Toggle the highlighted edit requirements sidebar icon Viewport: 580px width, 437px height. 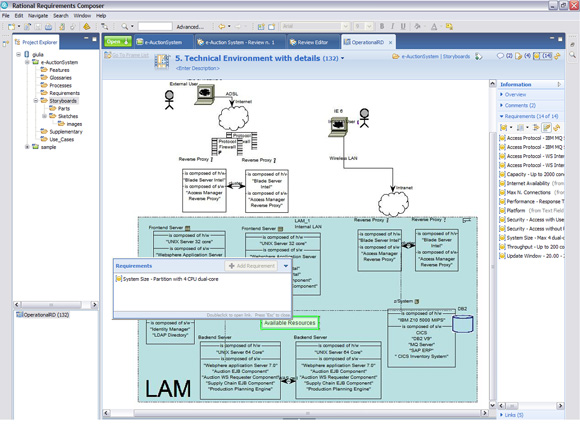tap(546, 128)
